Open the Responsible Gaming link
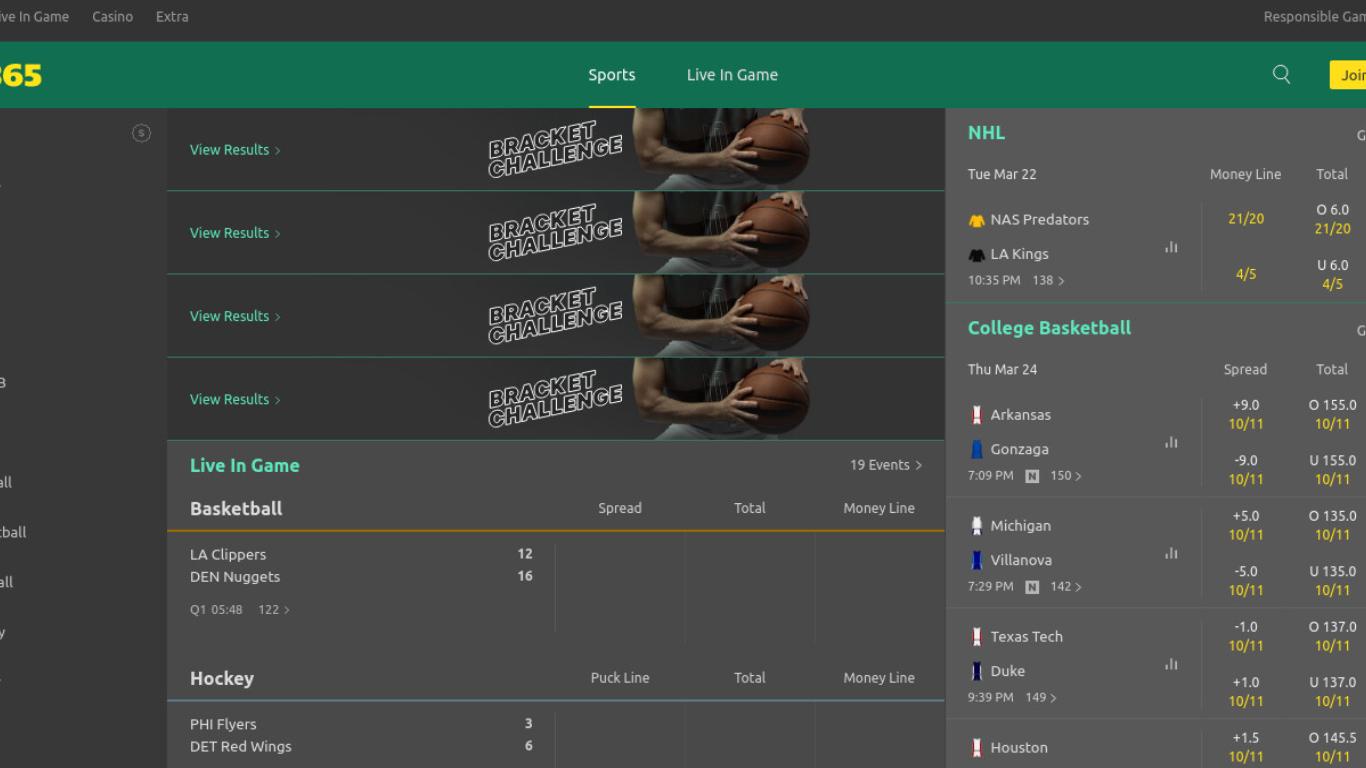The height and width of the screenshot is (768, 1366). (1314, 17)
